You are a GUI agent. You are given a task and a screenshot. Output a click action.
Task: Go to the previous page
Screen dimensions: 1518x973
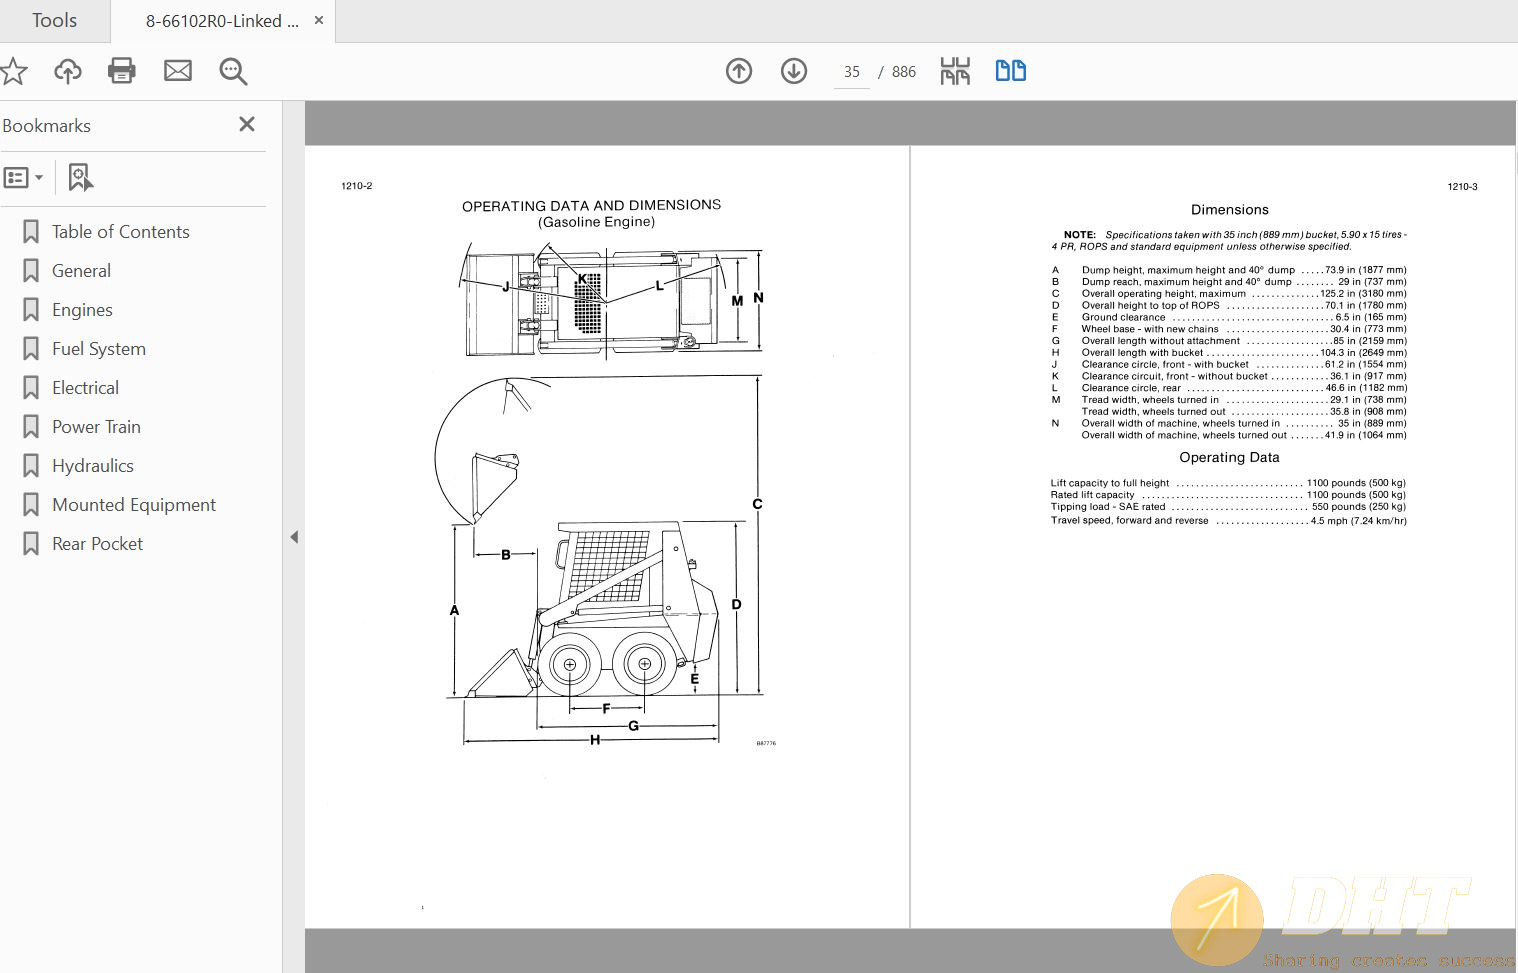point(738,71)
